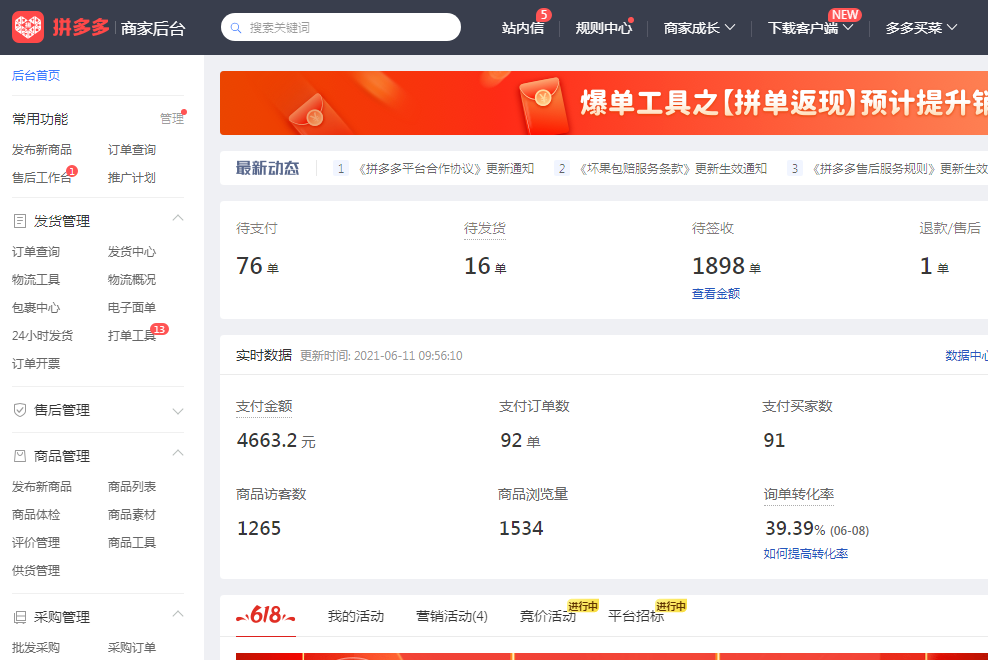Open 推广计划 shortcut
This screenshot has height=660, width=988.
pyautogui.click(x=132, y=178)
